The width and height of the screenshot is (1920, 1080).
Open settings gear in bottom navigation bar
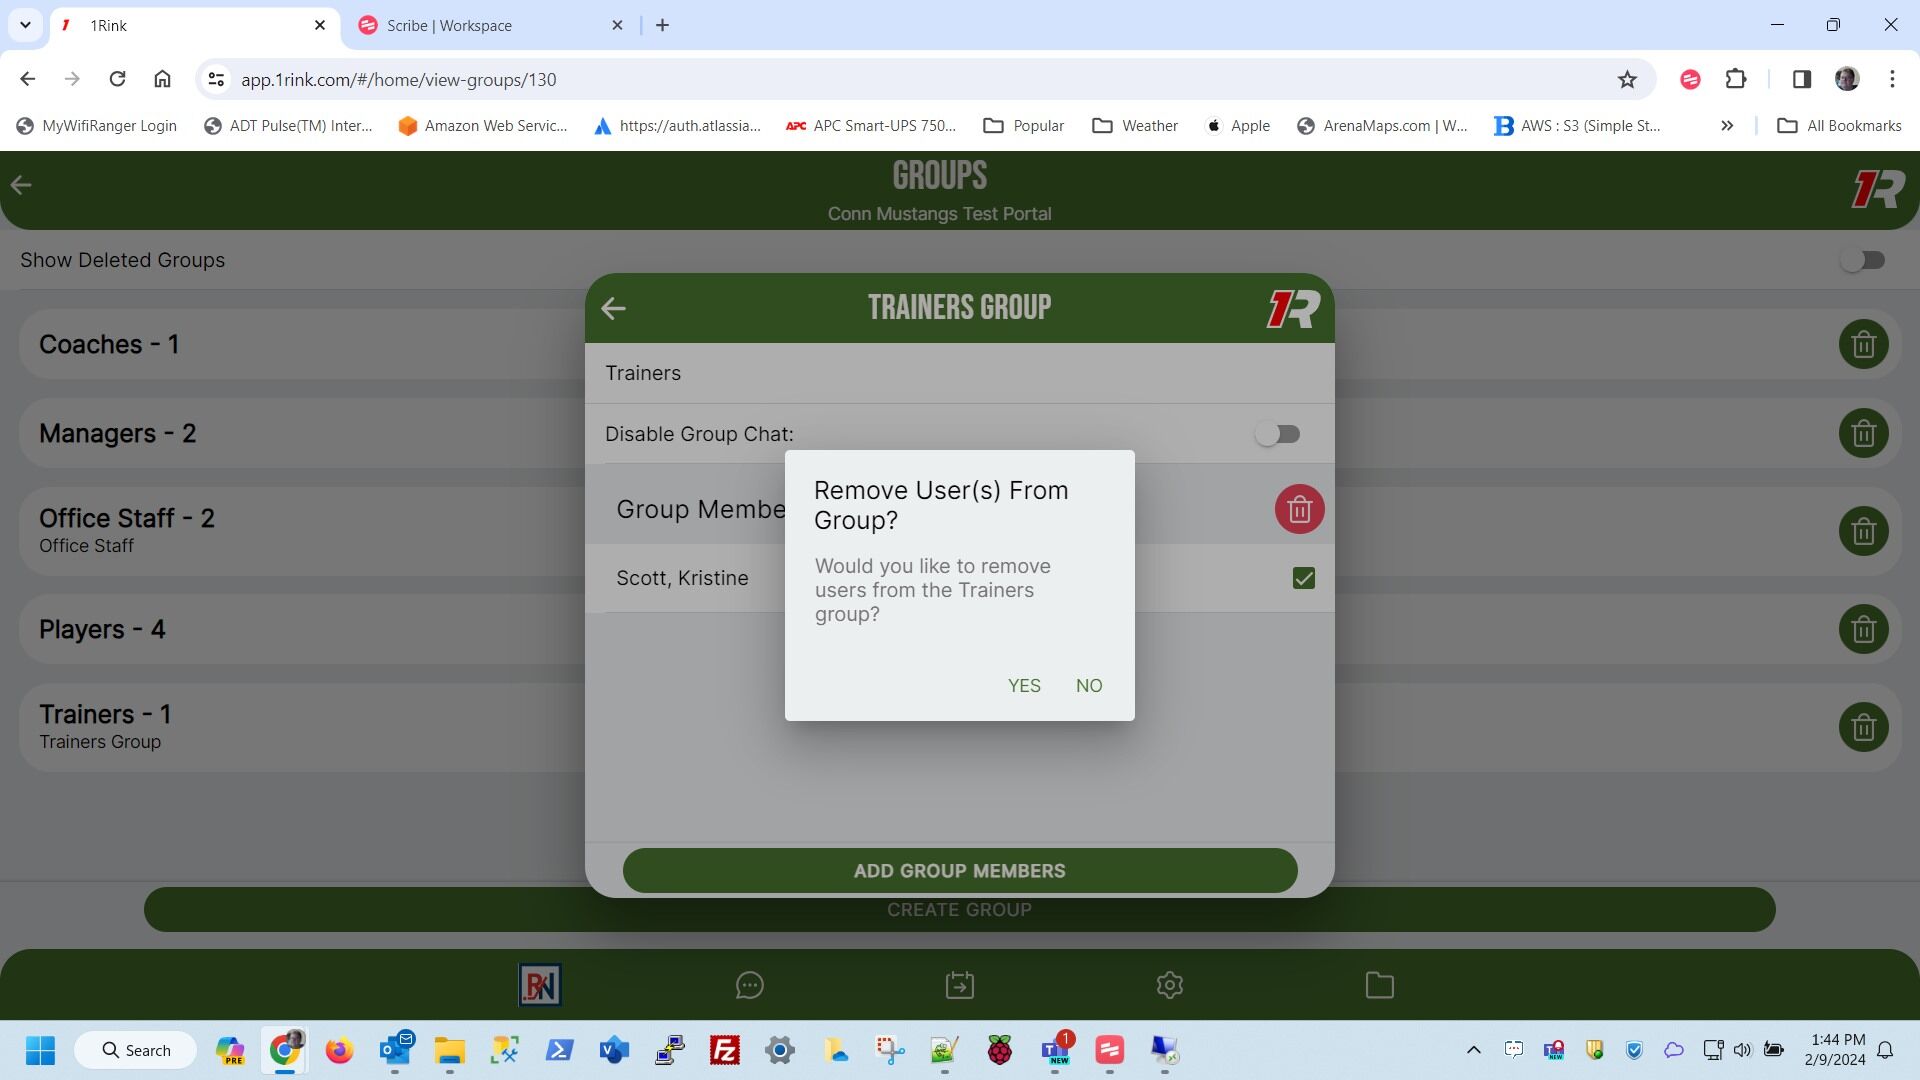click(1169, 986)
